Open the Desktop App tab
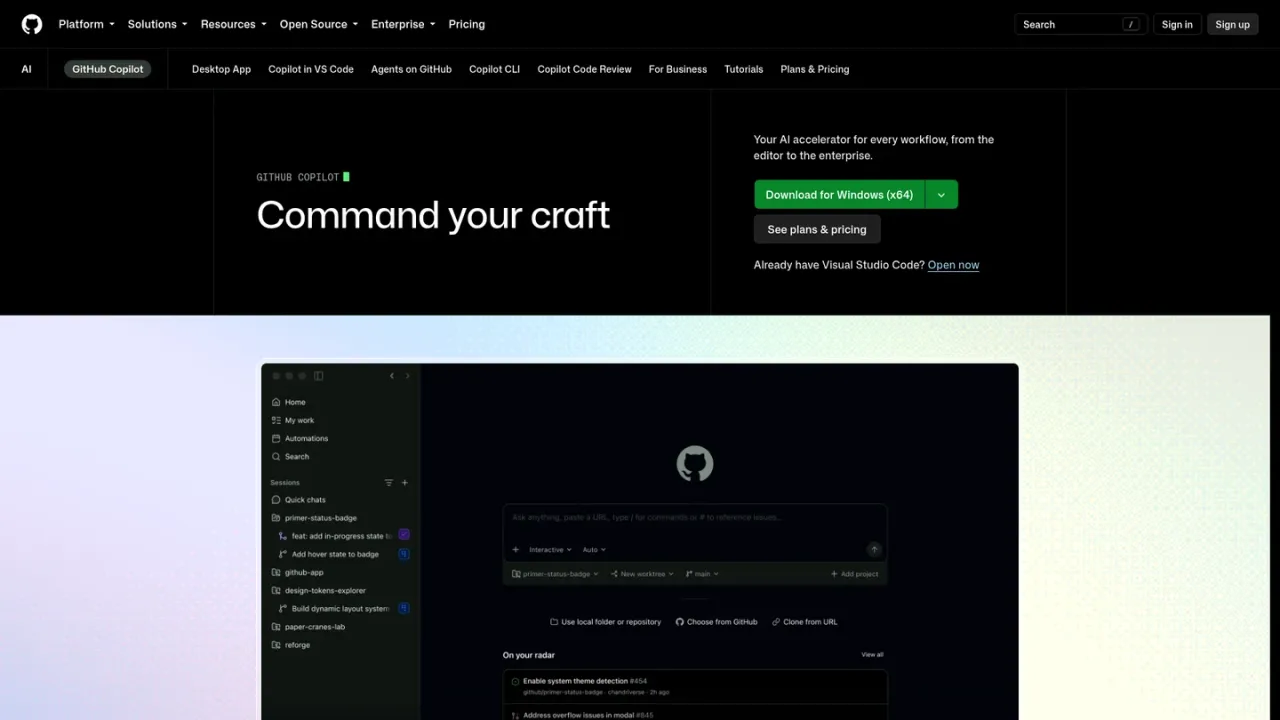This screenshot has height=720, width=1280. point(221,69)
